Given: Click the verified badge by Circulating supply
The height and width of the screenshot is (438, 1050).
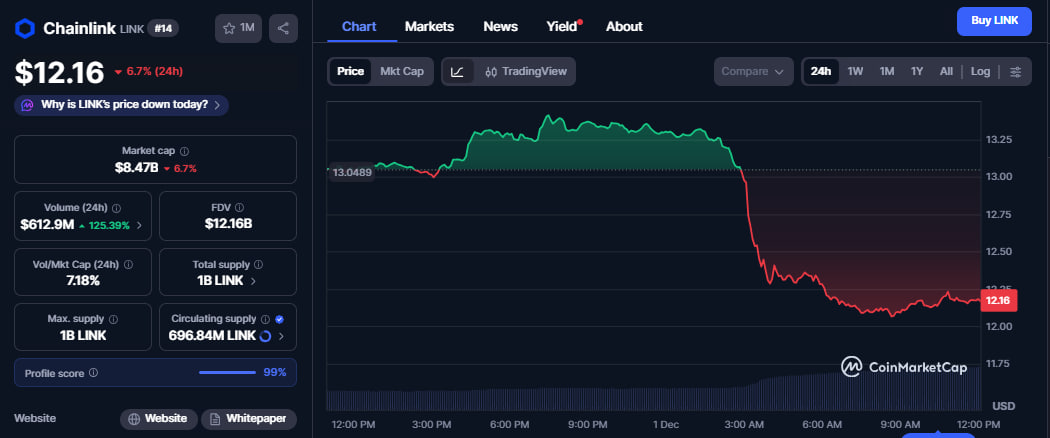Looking at the screenshot, I should point(279,319).
